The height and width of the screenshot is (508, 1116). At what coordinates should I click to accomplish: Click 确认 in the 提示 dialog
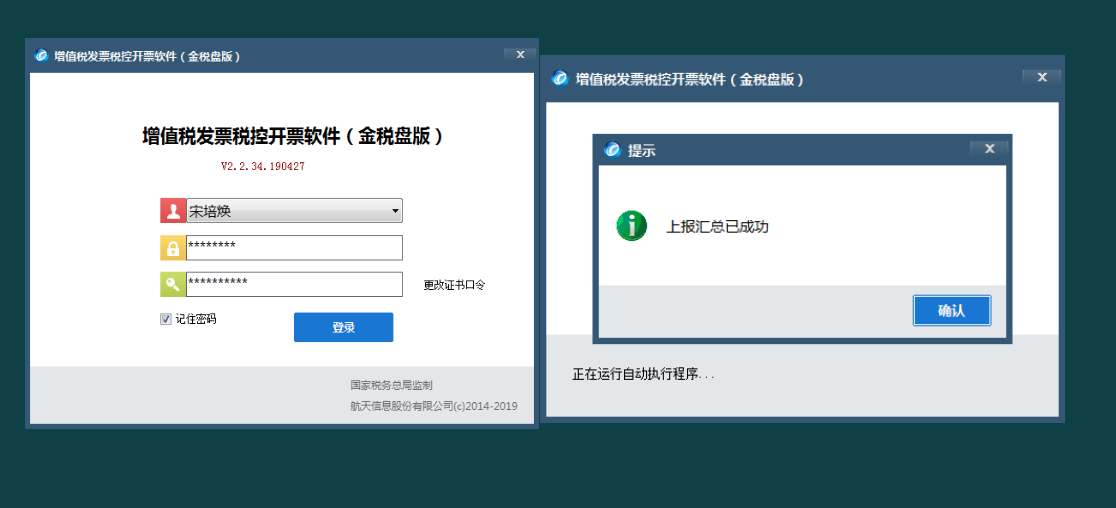(x=952, y=311)
